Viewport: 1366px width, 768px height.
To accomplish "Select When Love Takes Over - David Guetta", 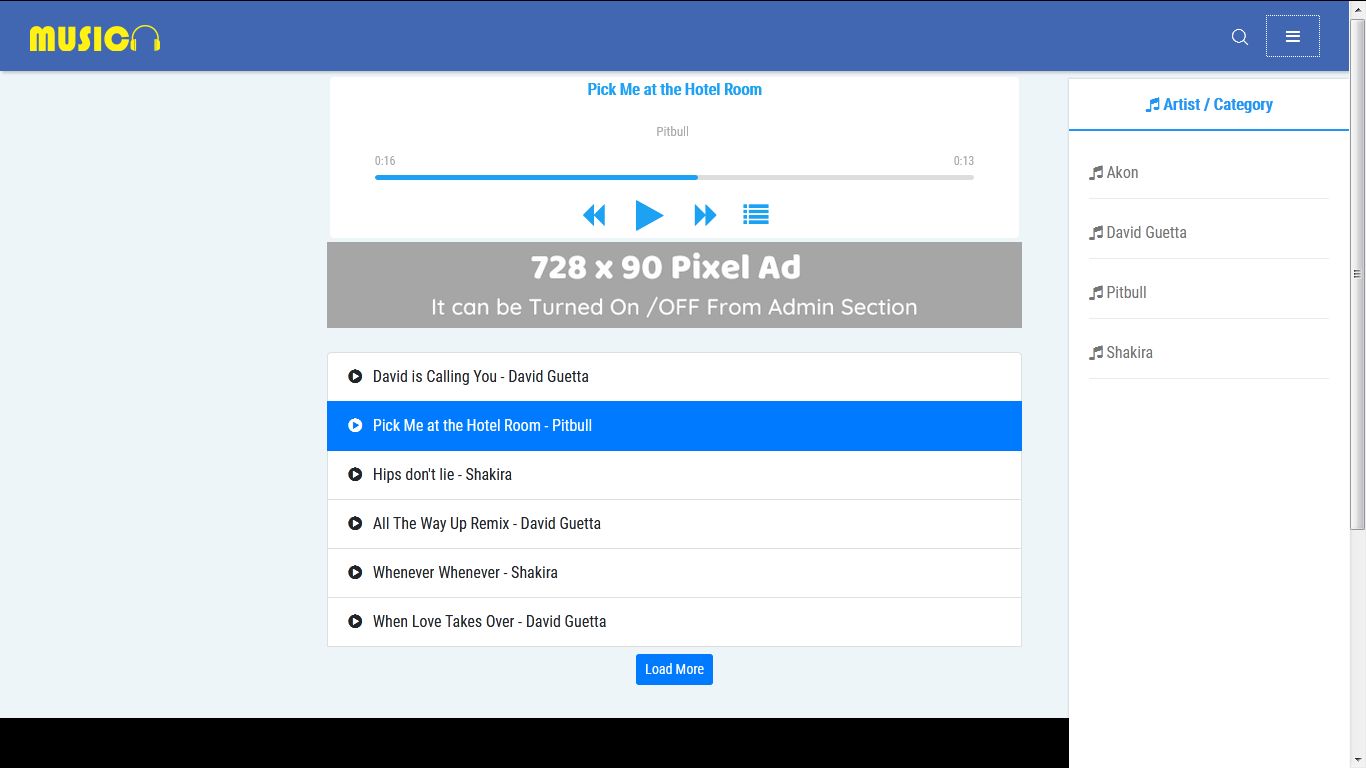I will [x=674, y=622].
